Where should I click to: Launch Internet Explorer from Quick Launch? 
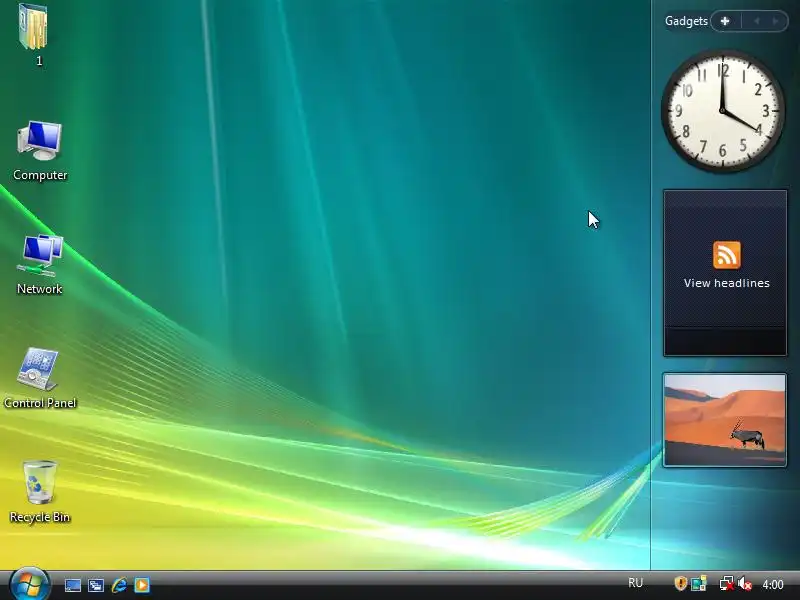click(119, 585)
